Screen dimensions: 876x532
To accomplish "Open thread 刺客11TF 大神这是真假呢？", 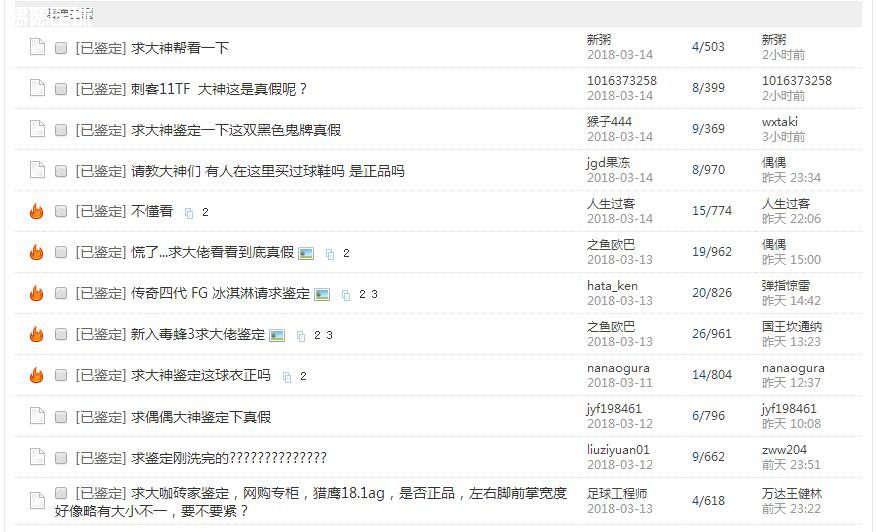I will point(219,89).
